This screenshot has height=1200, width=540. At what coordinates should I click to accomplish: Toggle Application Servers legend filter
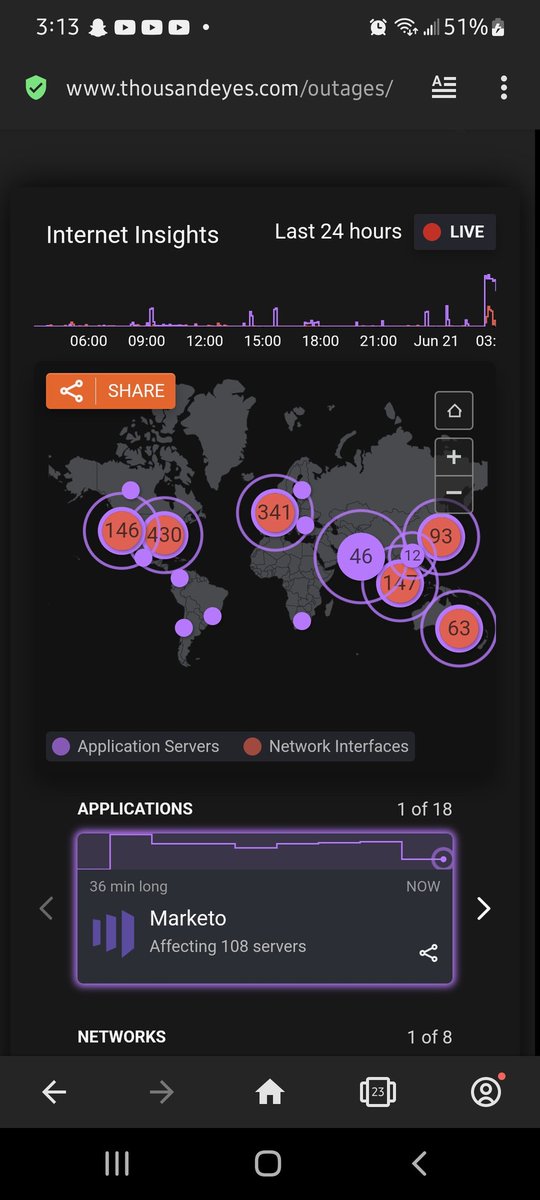click(136, 746)
